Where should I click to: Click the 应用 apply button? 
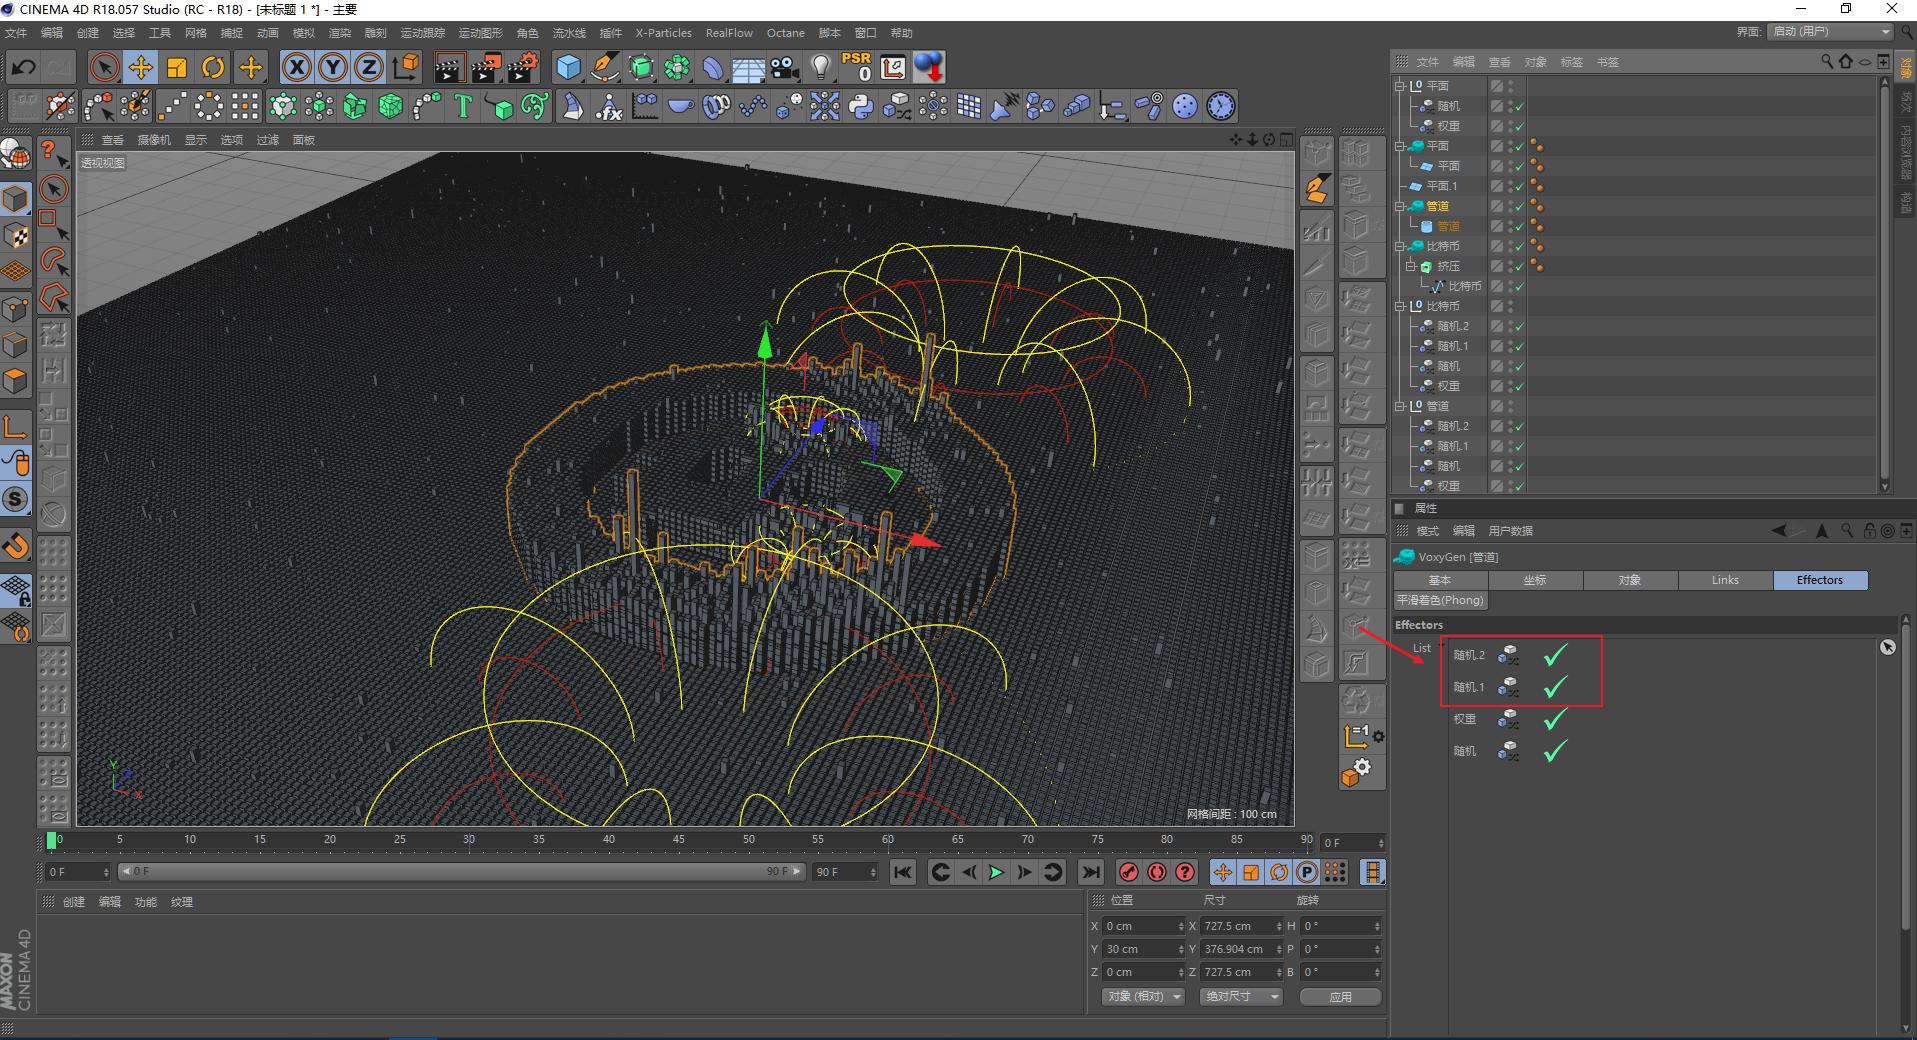pyautogui.click(x=1340, y=997)
